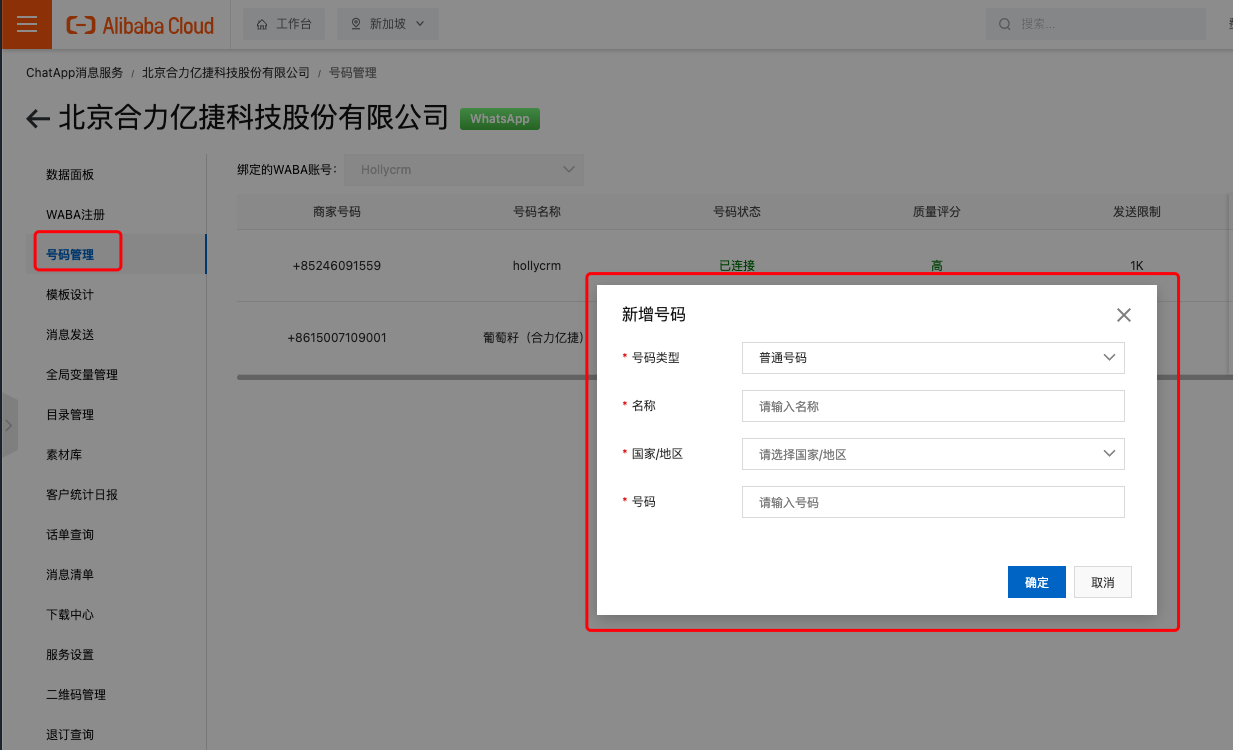Viewport: 1233px width, 750px height.
Task: Click phone number +8615007109001
Action: click(337, 338)
